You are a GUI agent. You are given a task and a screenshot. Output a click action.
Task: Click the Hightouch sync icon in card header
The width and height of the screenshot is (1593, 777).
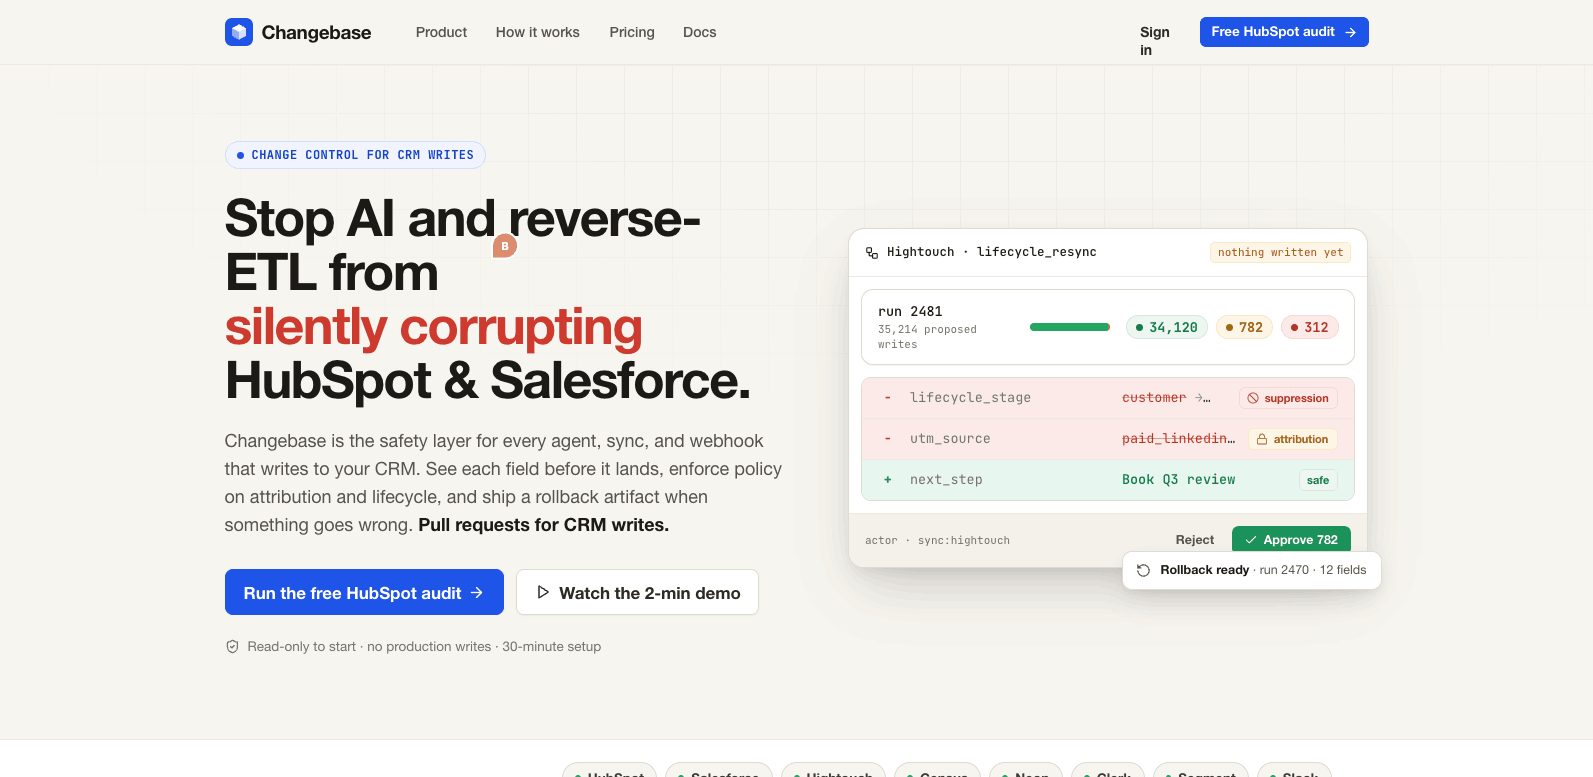pyautogui.click(x=872, y=253)
